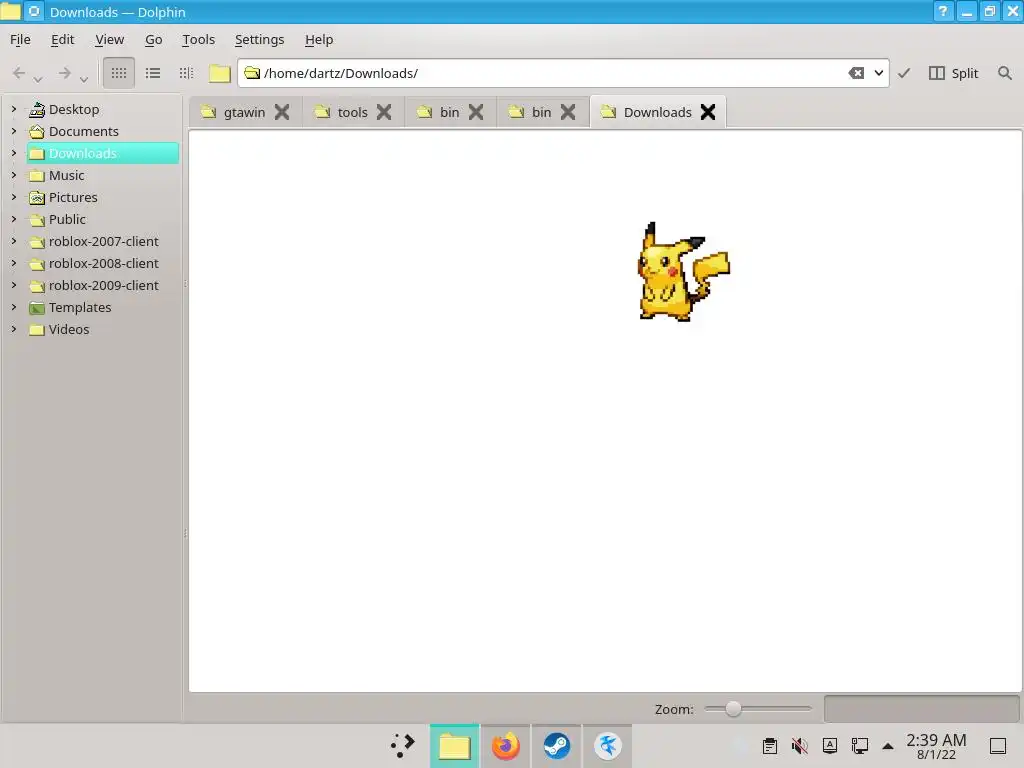This screenshot has height=768, width=1024.
Task: Expand the roblox-2007-client tree node
Action: 14,241
